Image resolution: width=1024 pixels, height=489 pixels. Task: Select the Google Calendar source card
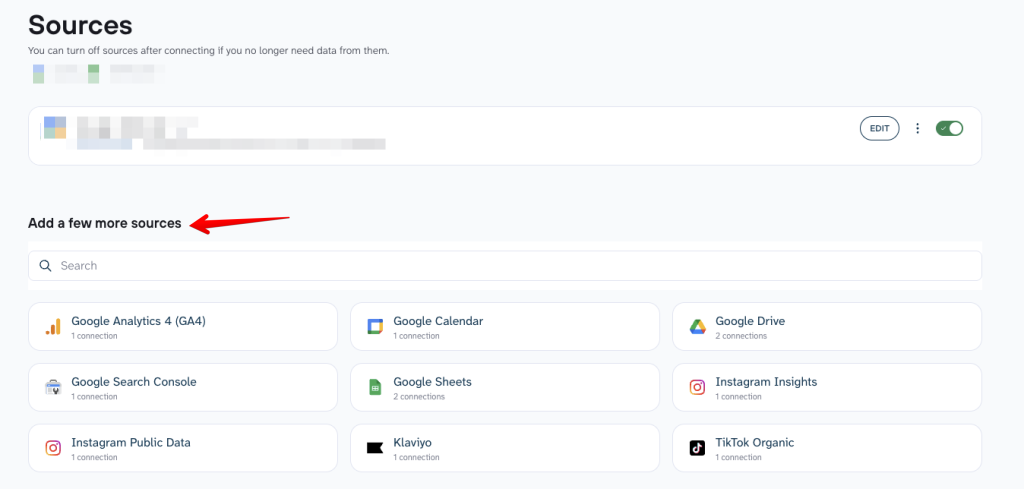click(505, 326)
